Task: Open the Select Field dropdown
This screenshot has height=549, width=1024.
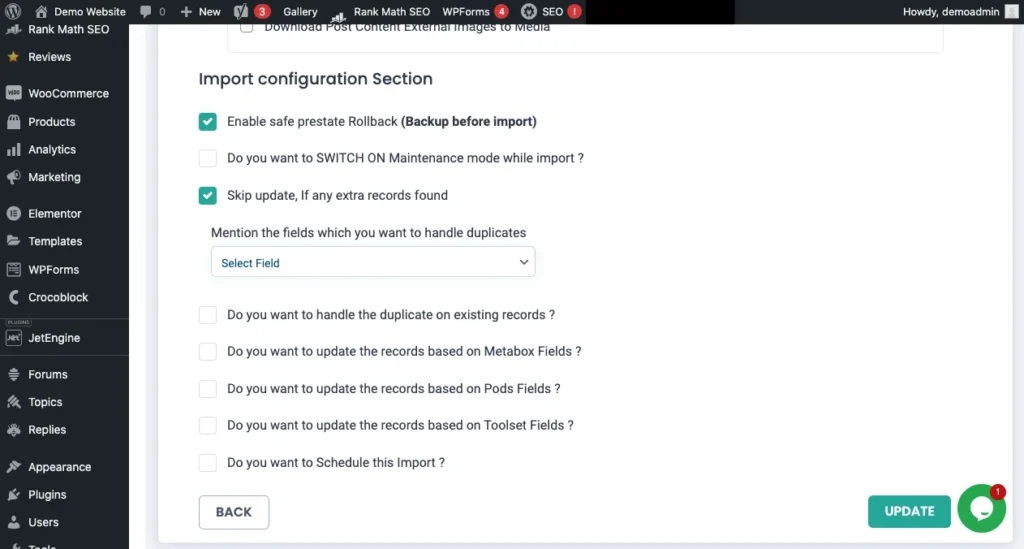Action: [x=373, y=262]
